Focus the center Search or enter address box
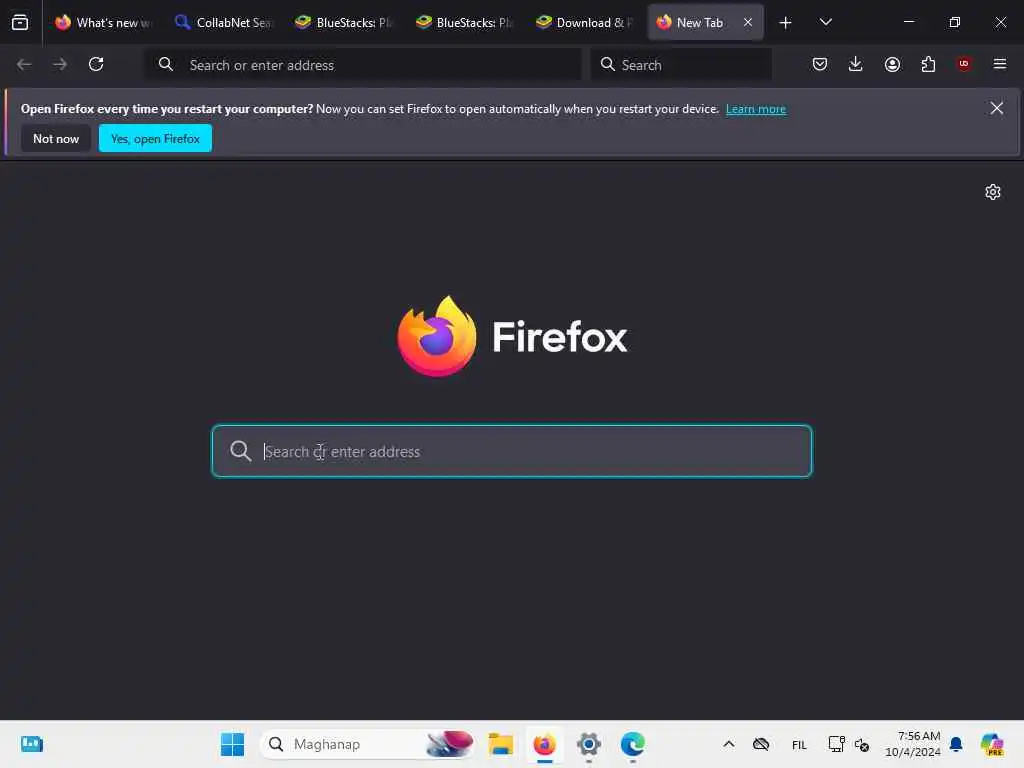Screen dimensions: 1024x768 click(x=512, y=451)
